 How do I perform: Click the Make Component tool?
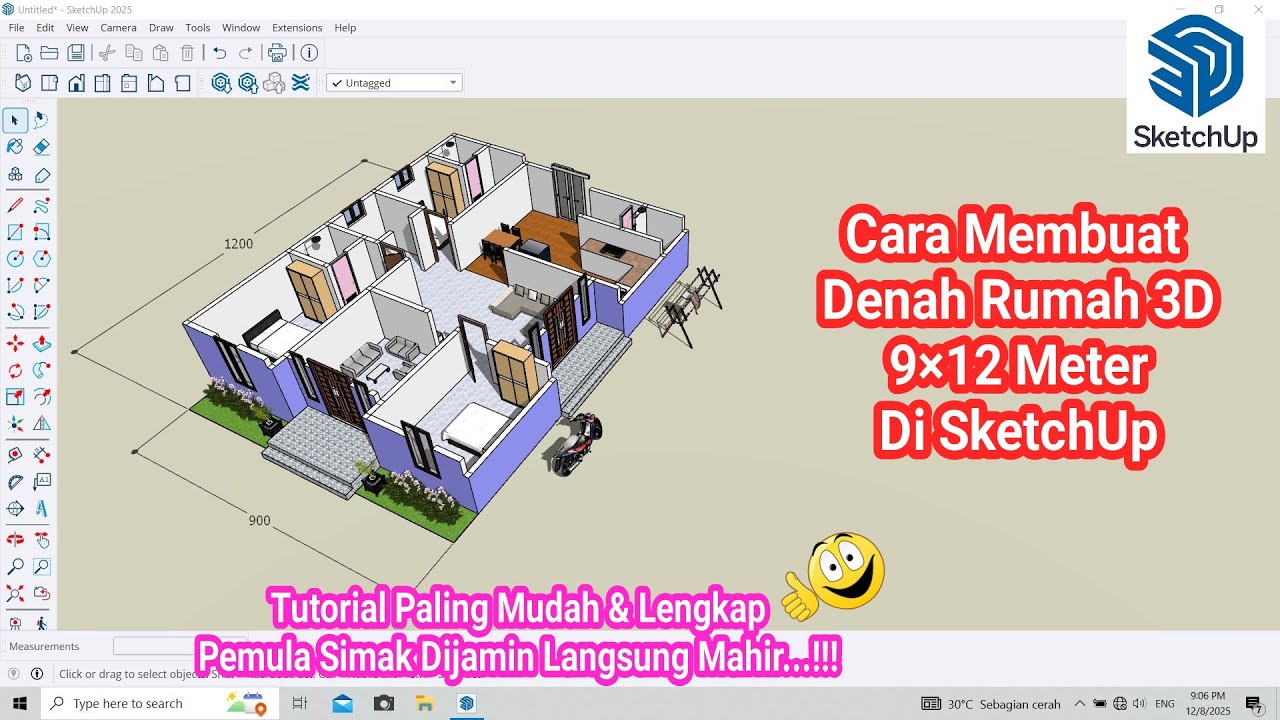coord(15,175)
